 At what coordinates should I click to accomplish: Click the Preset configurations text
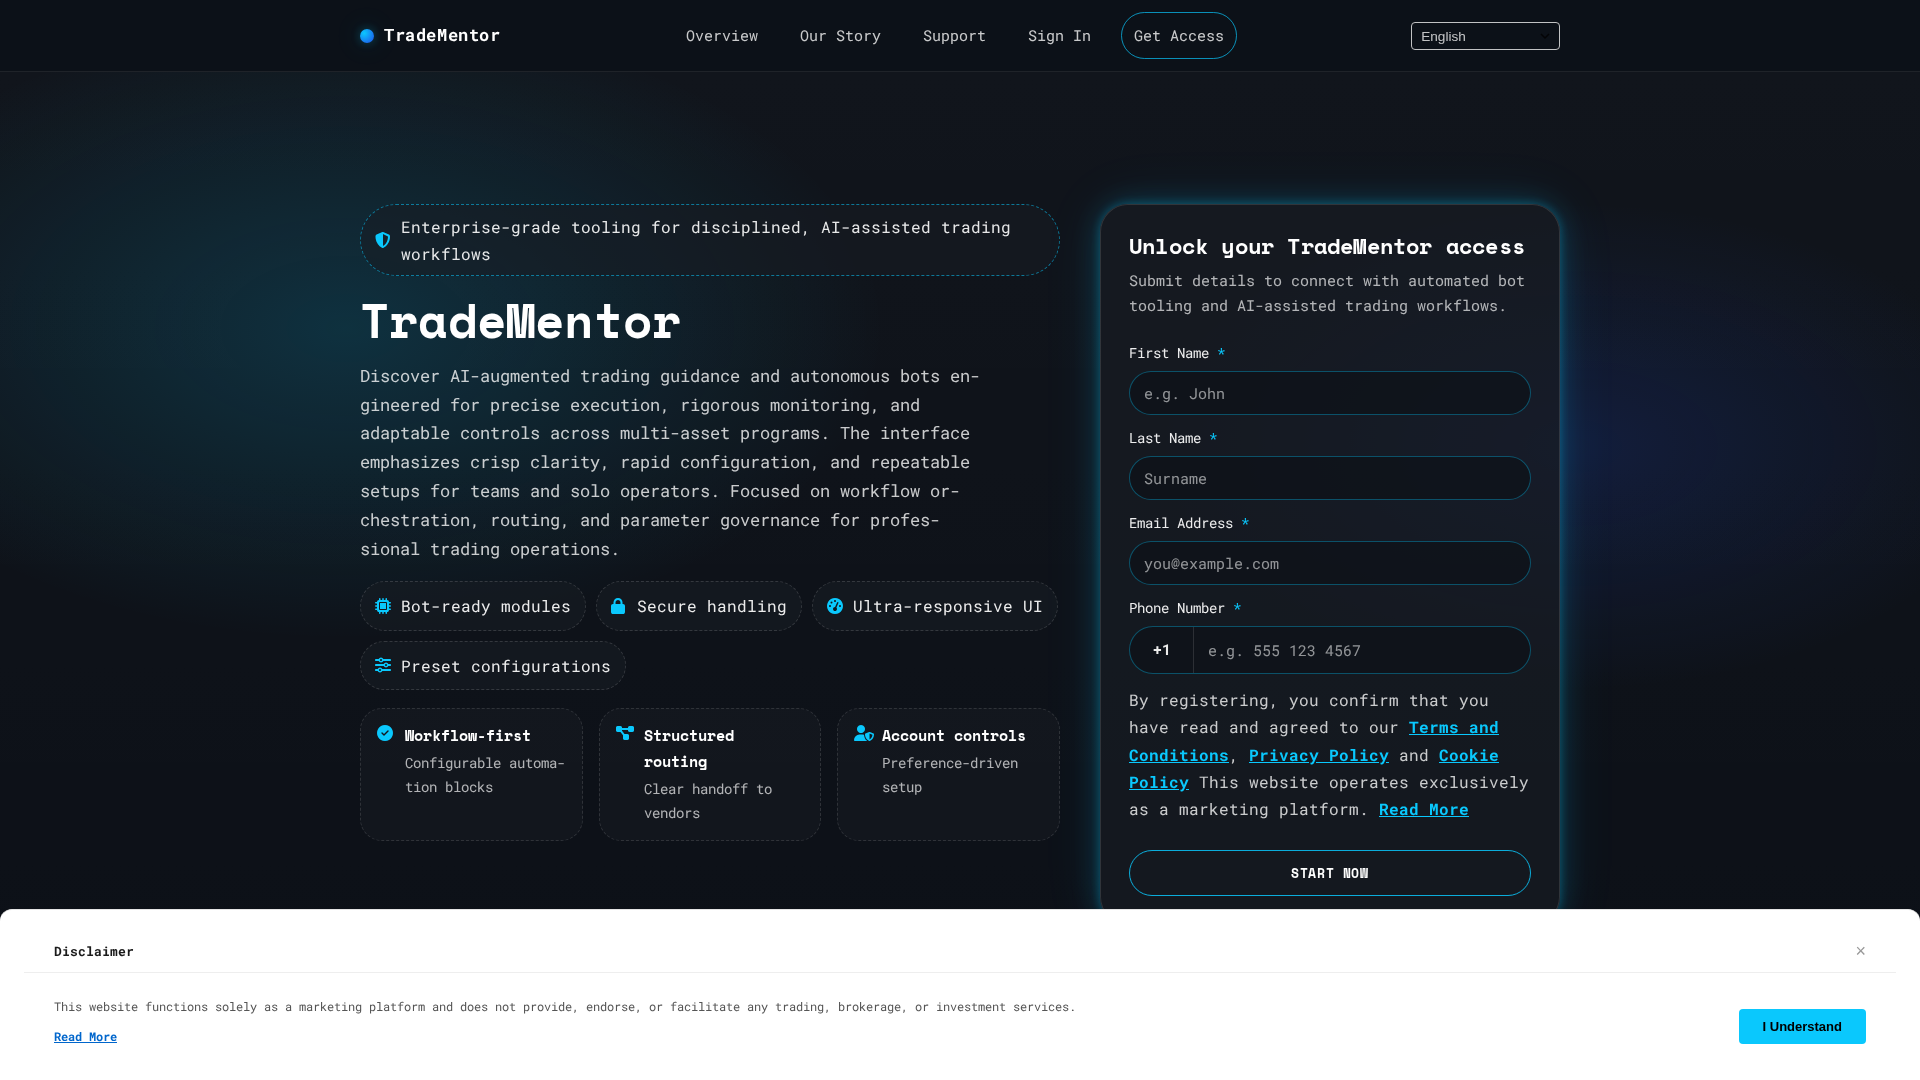506,666
